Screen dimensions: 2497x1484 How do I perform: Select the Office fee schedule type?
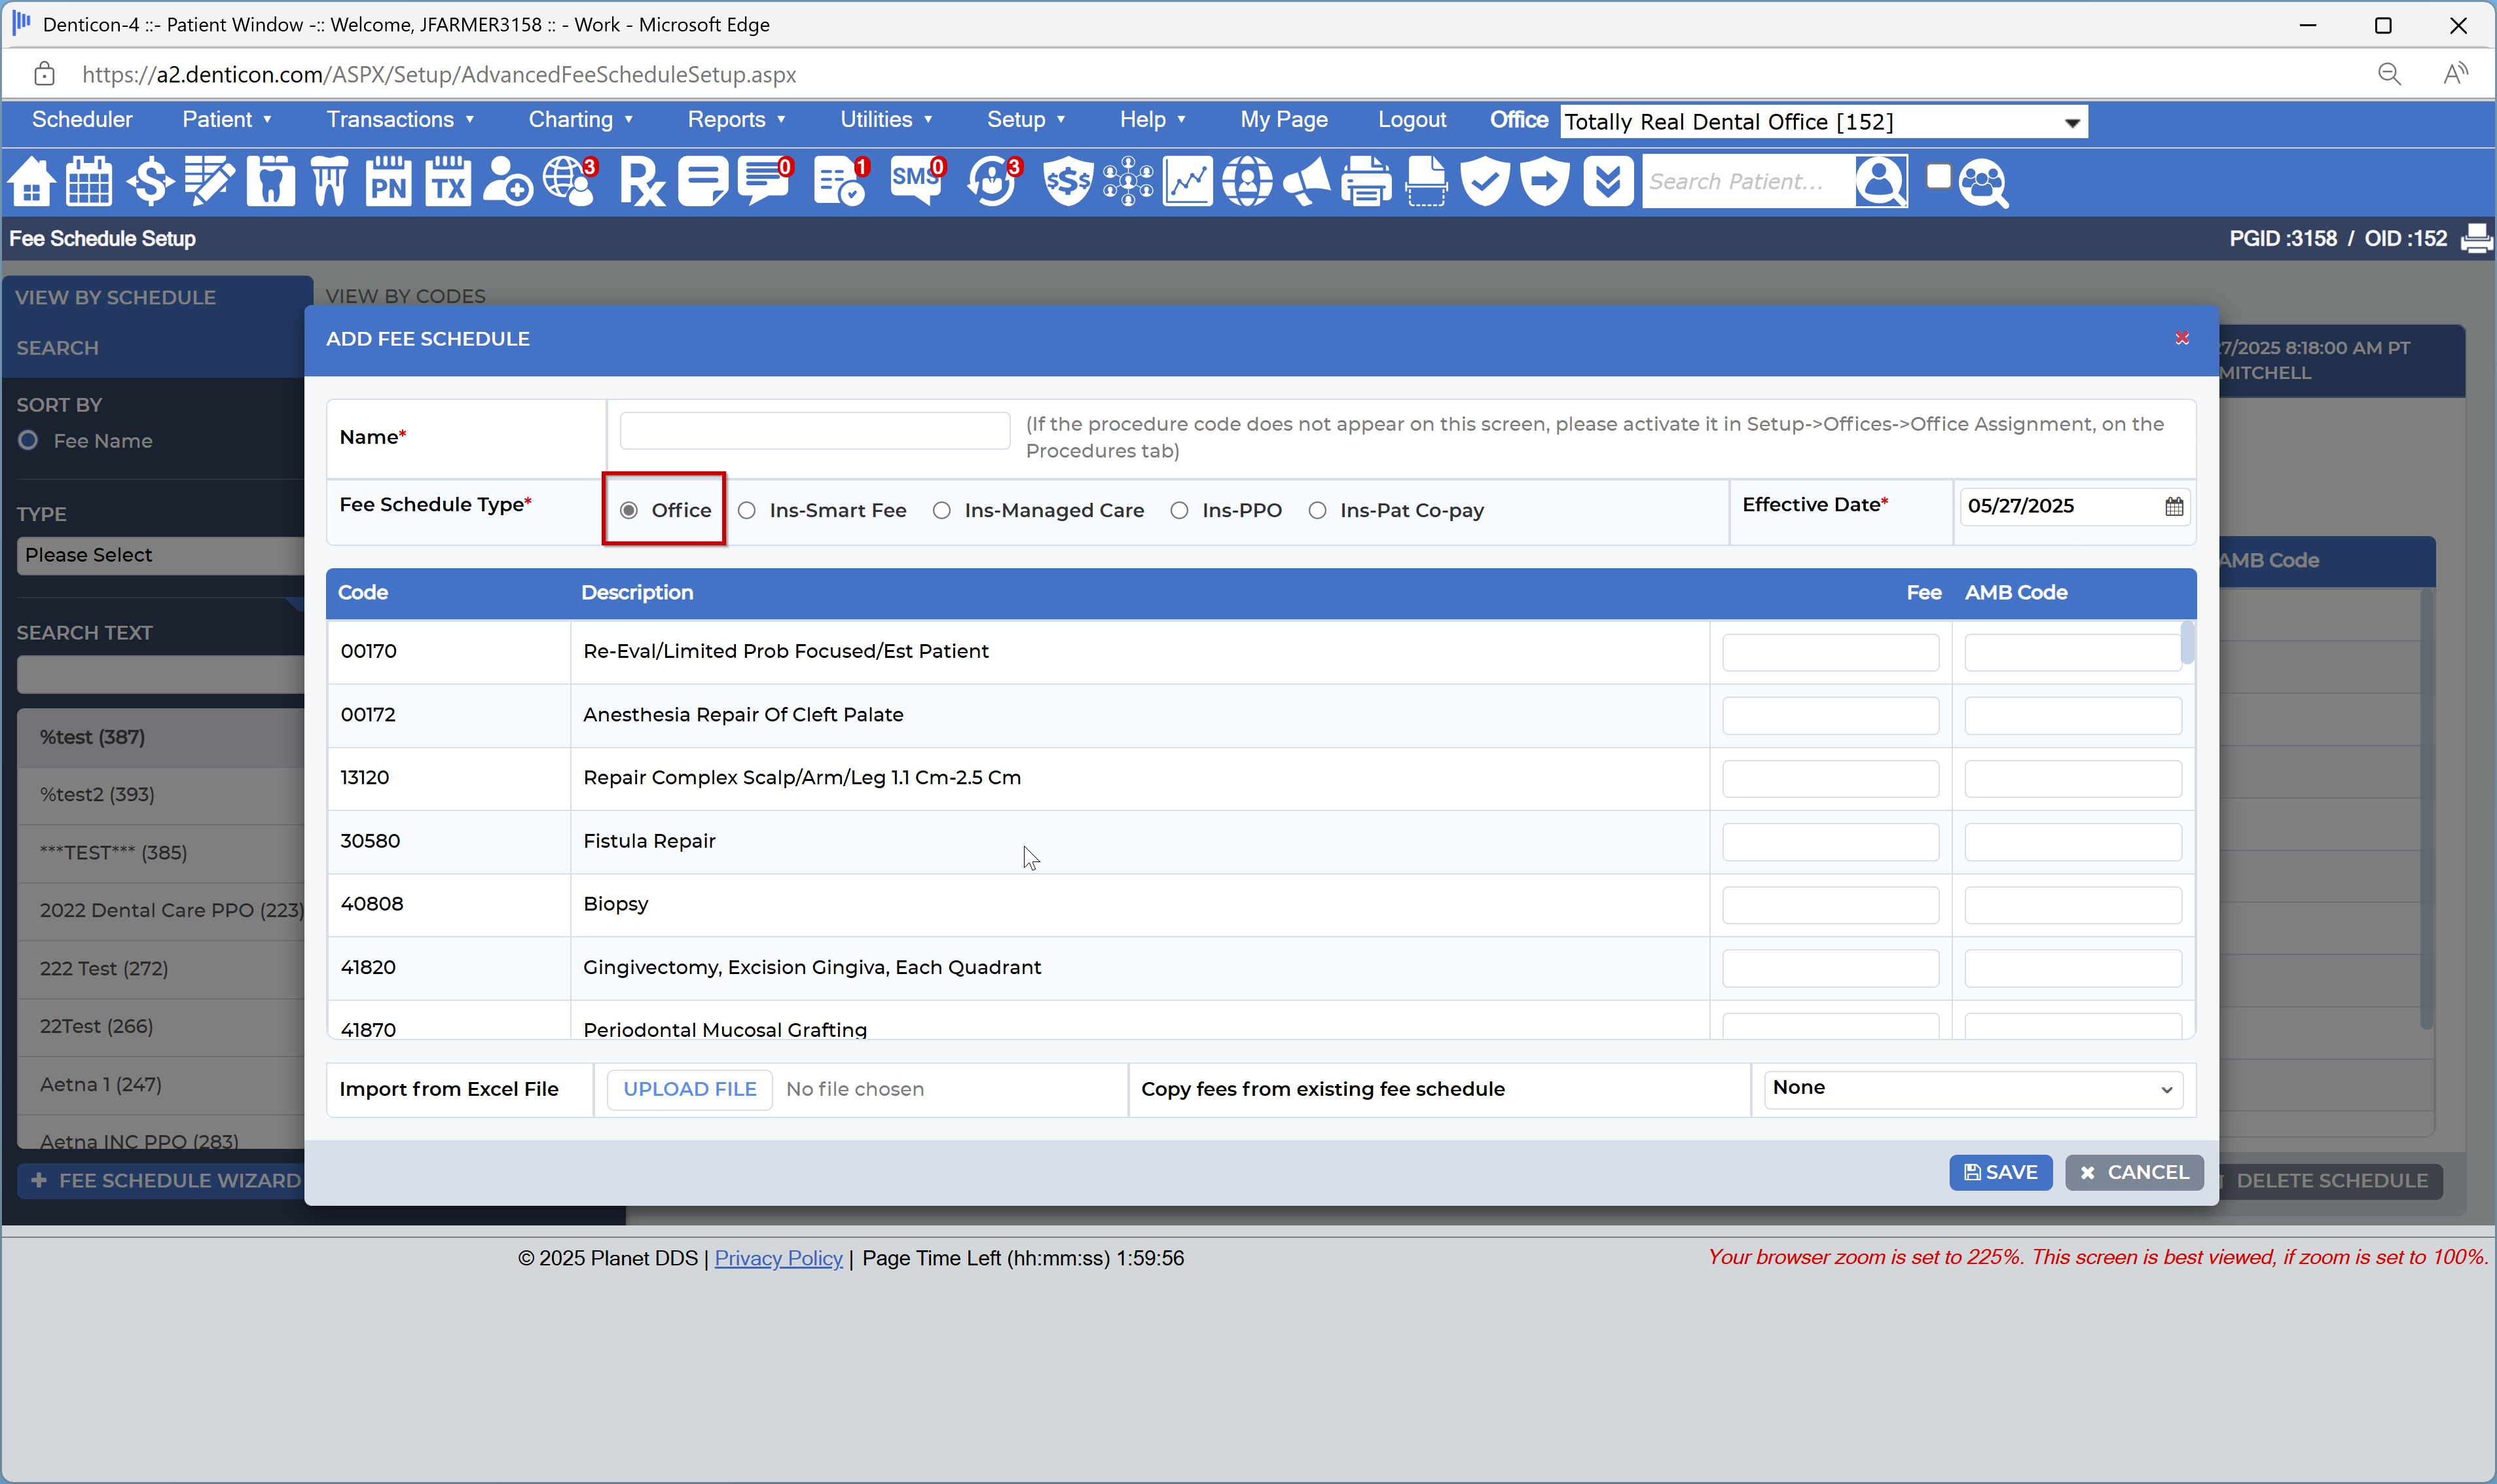pos(629,511)
